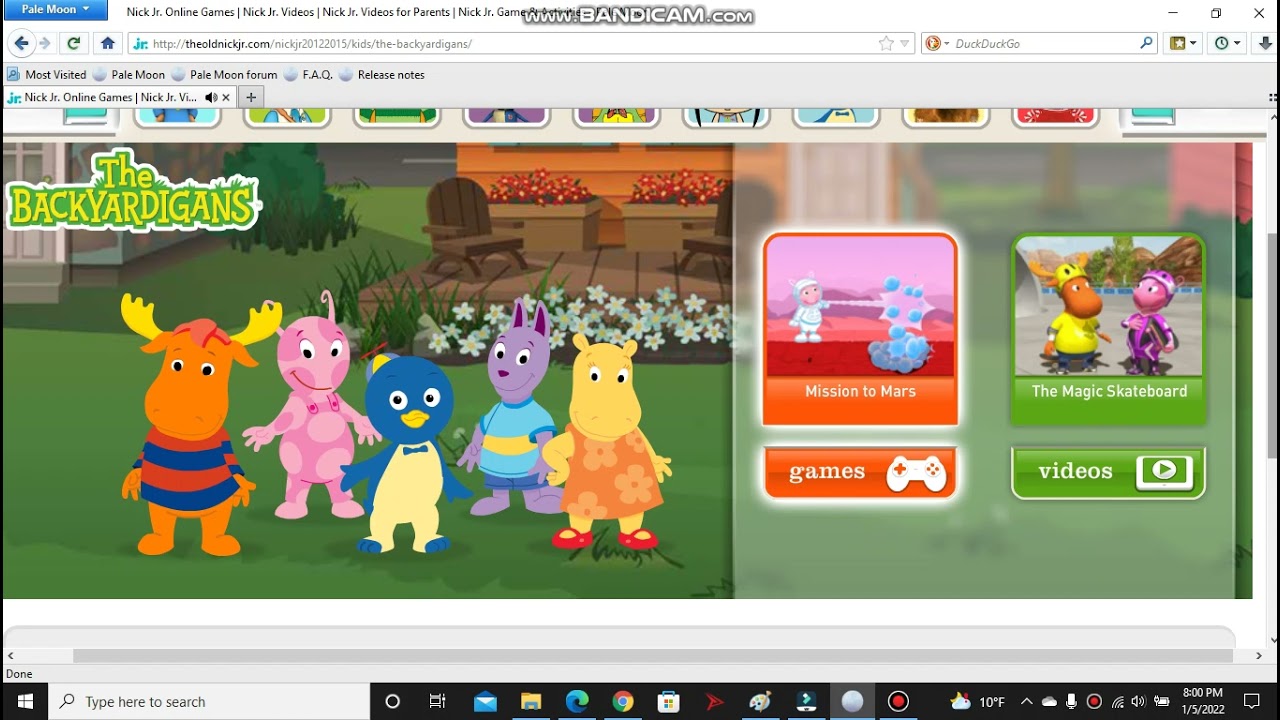Switch to Pale Moon taskbar icon

[852, 701]
